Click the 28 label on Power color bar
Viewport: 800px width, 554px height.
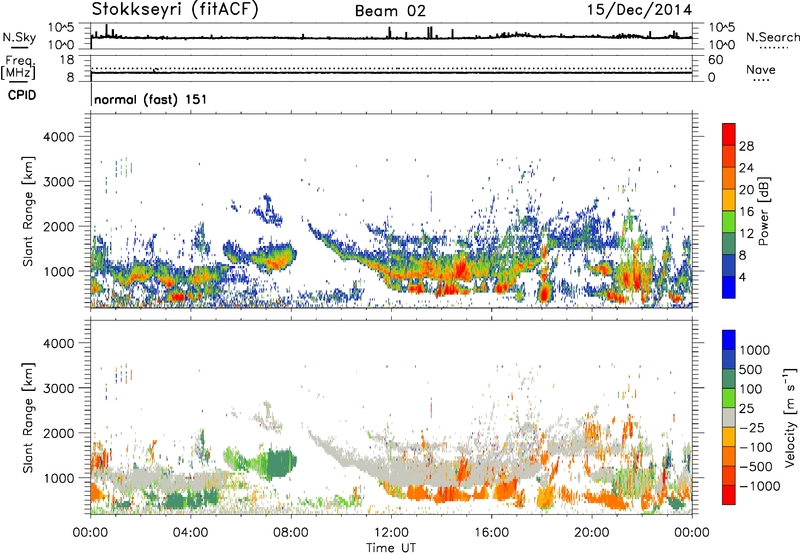pos(746,146)
